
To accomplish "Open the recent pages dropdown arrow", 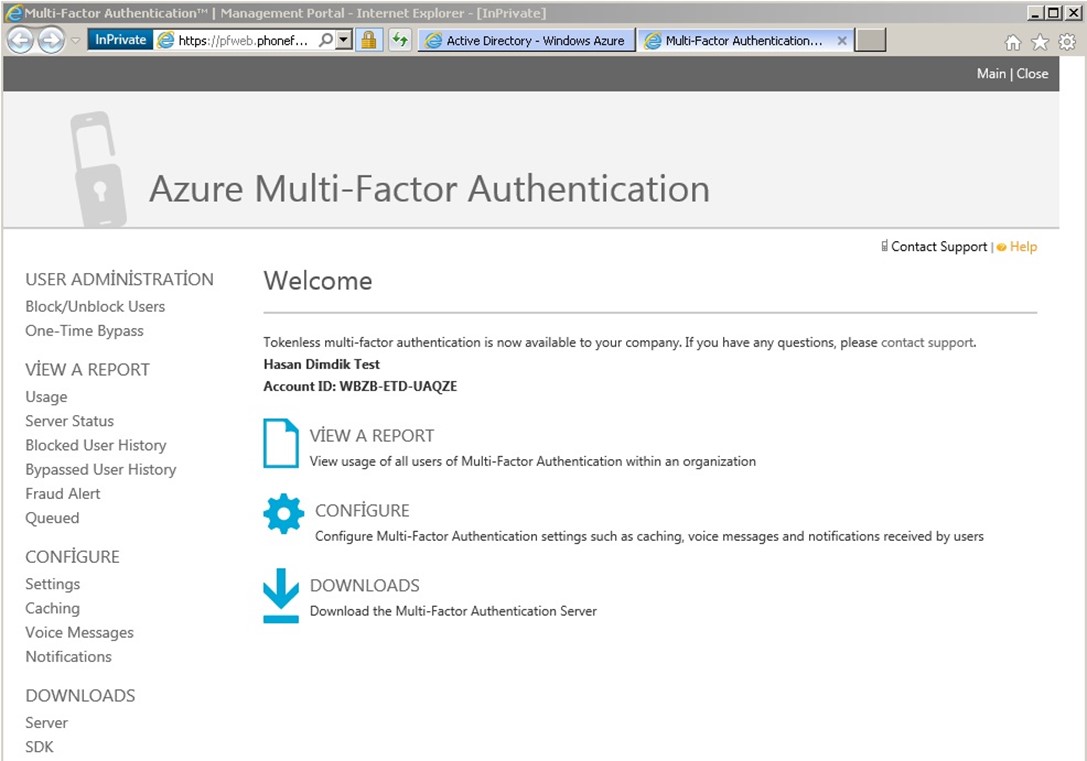I will [x=76, y=40].
